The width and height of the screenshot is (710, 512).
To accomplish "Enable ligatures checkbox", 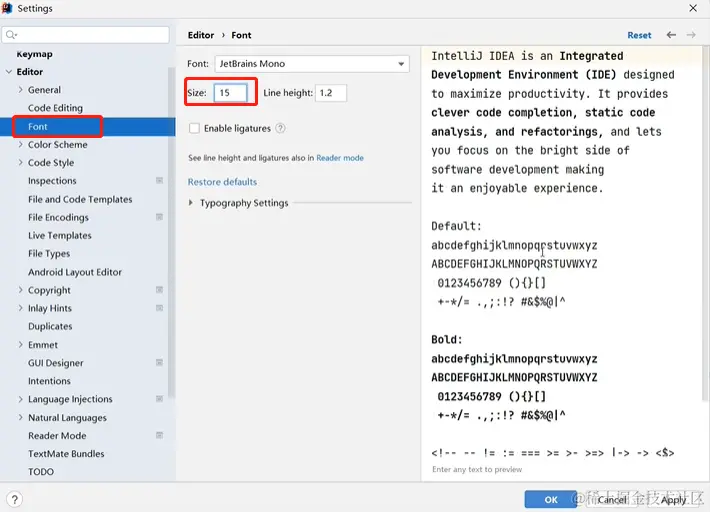I will (194, 128).
